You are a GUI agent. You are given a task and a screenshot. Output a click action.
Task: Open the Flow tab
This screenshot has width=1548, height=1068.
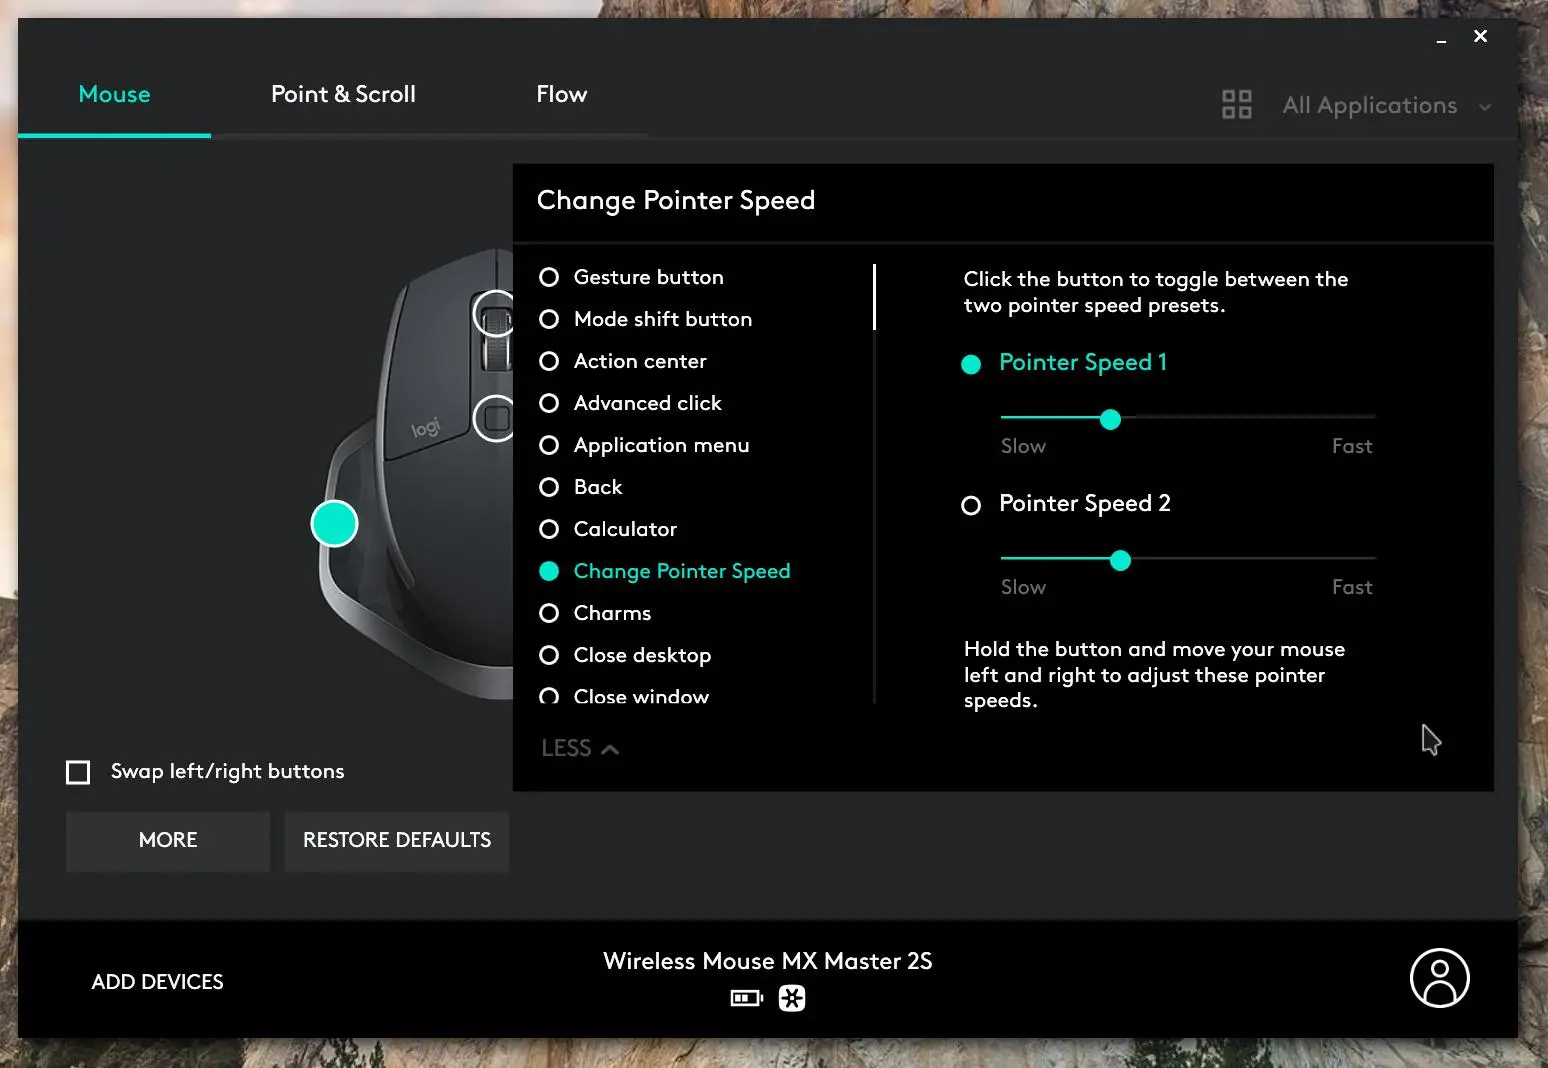(x=561, y=94)
